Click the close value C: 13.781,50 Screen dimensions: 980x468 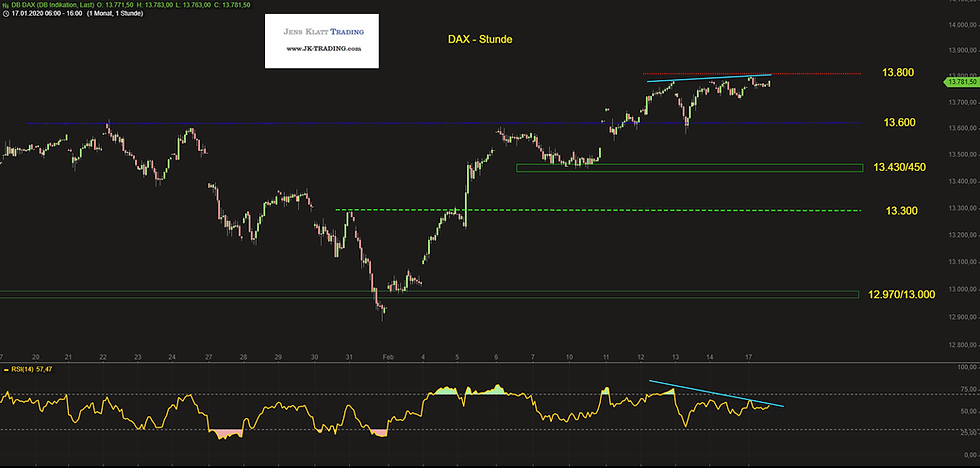click(232, 4)
